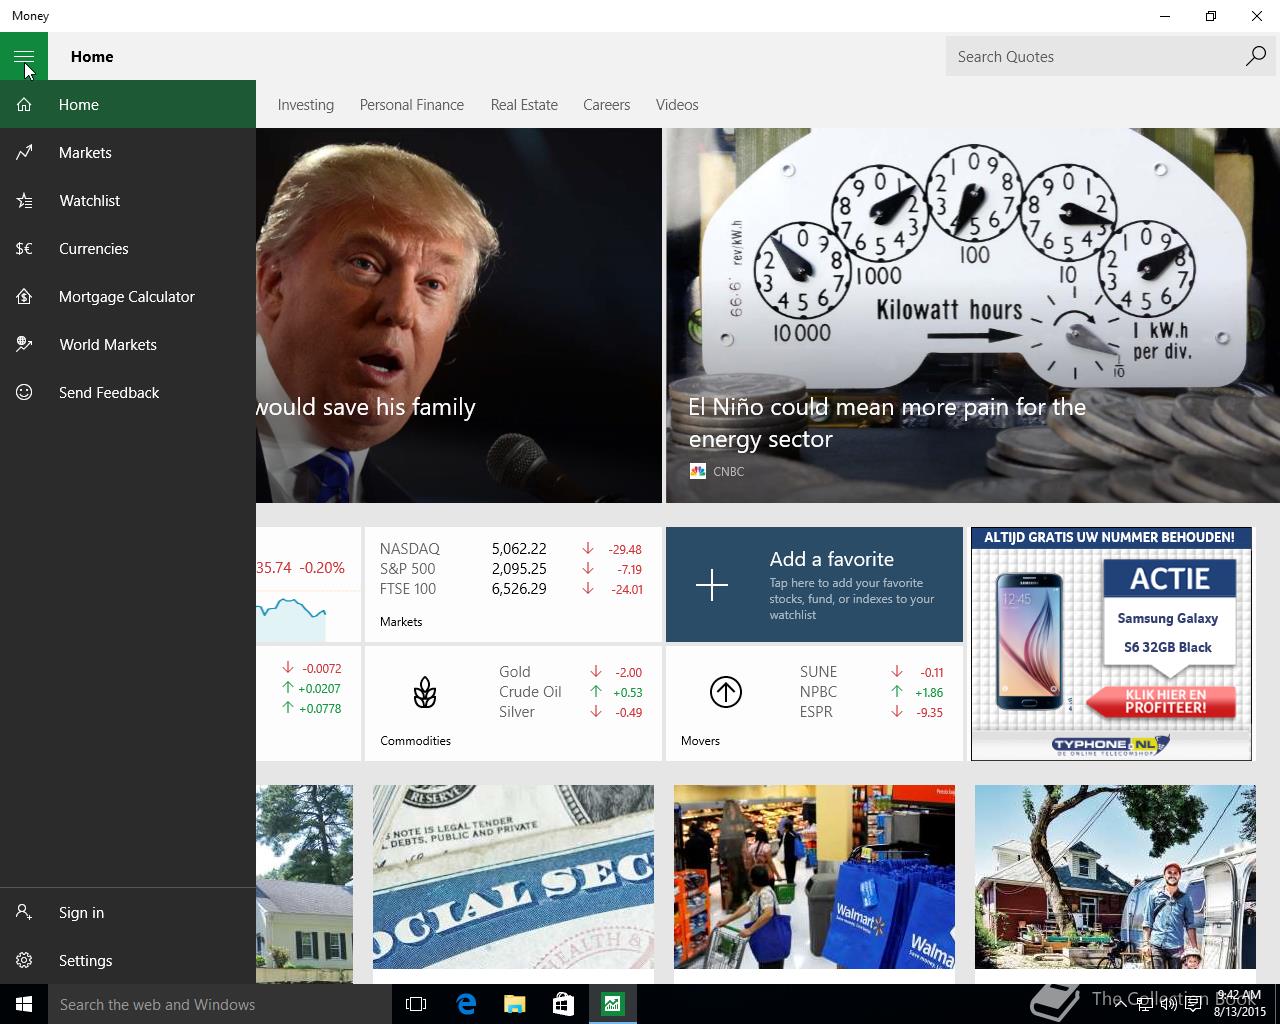
Task: Open the Walmart shopping article thumbnail
Action: [814, 877]
